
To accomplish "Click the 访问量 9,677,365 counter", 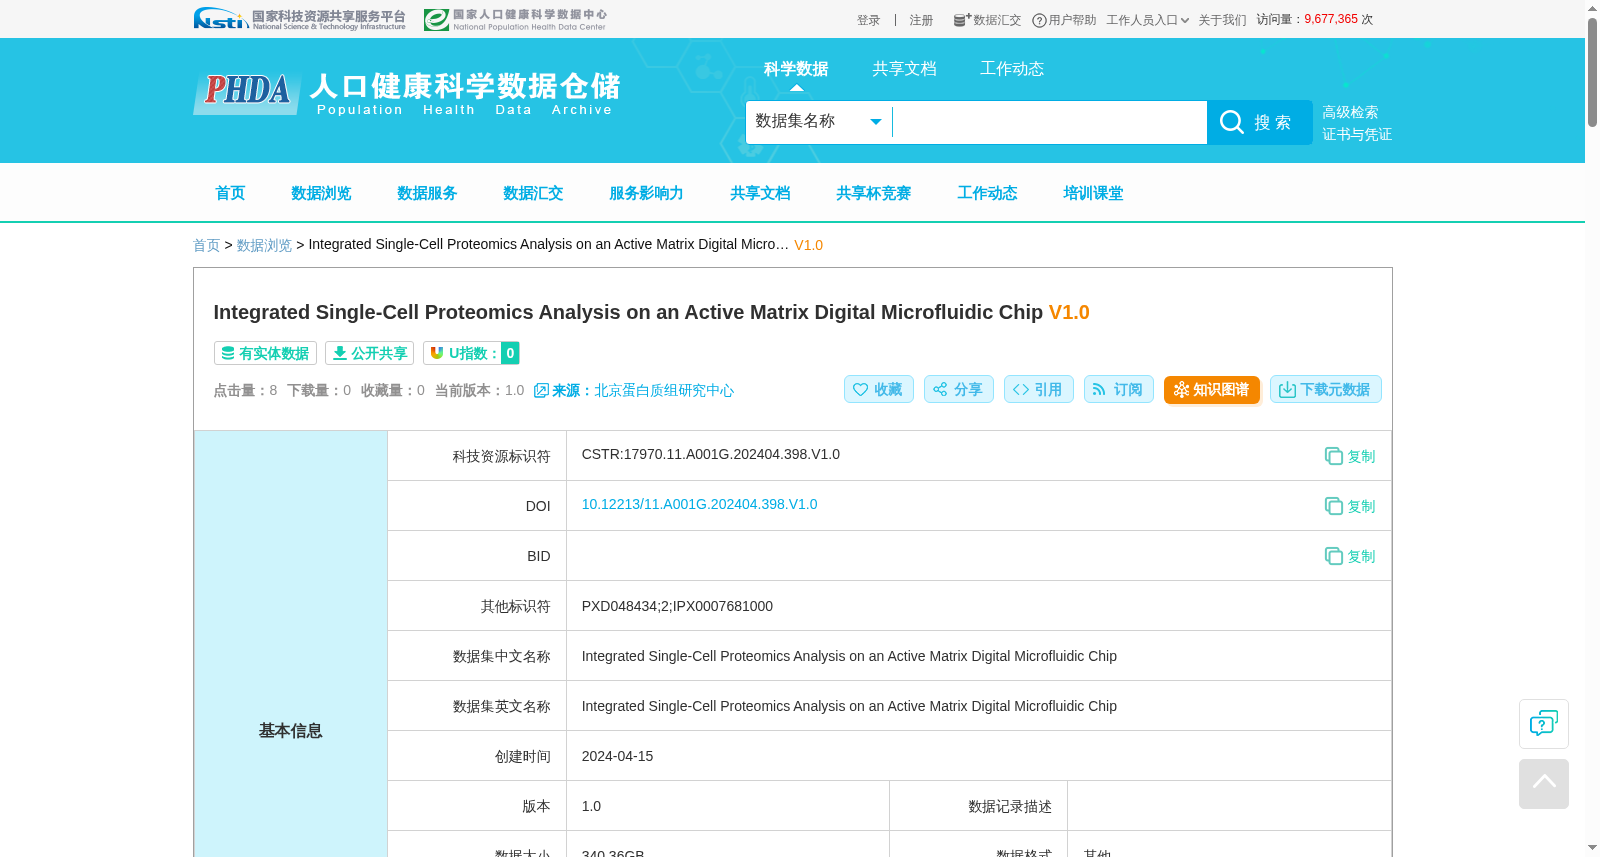I will (1314, 19).
